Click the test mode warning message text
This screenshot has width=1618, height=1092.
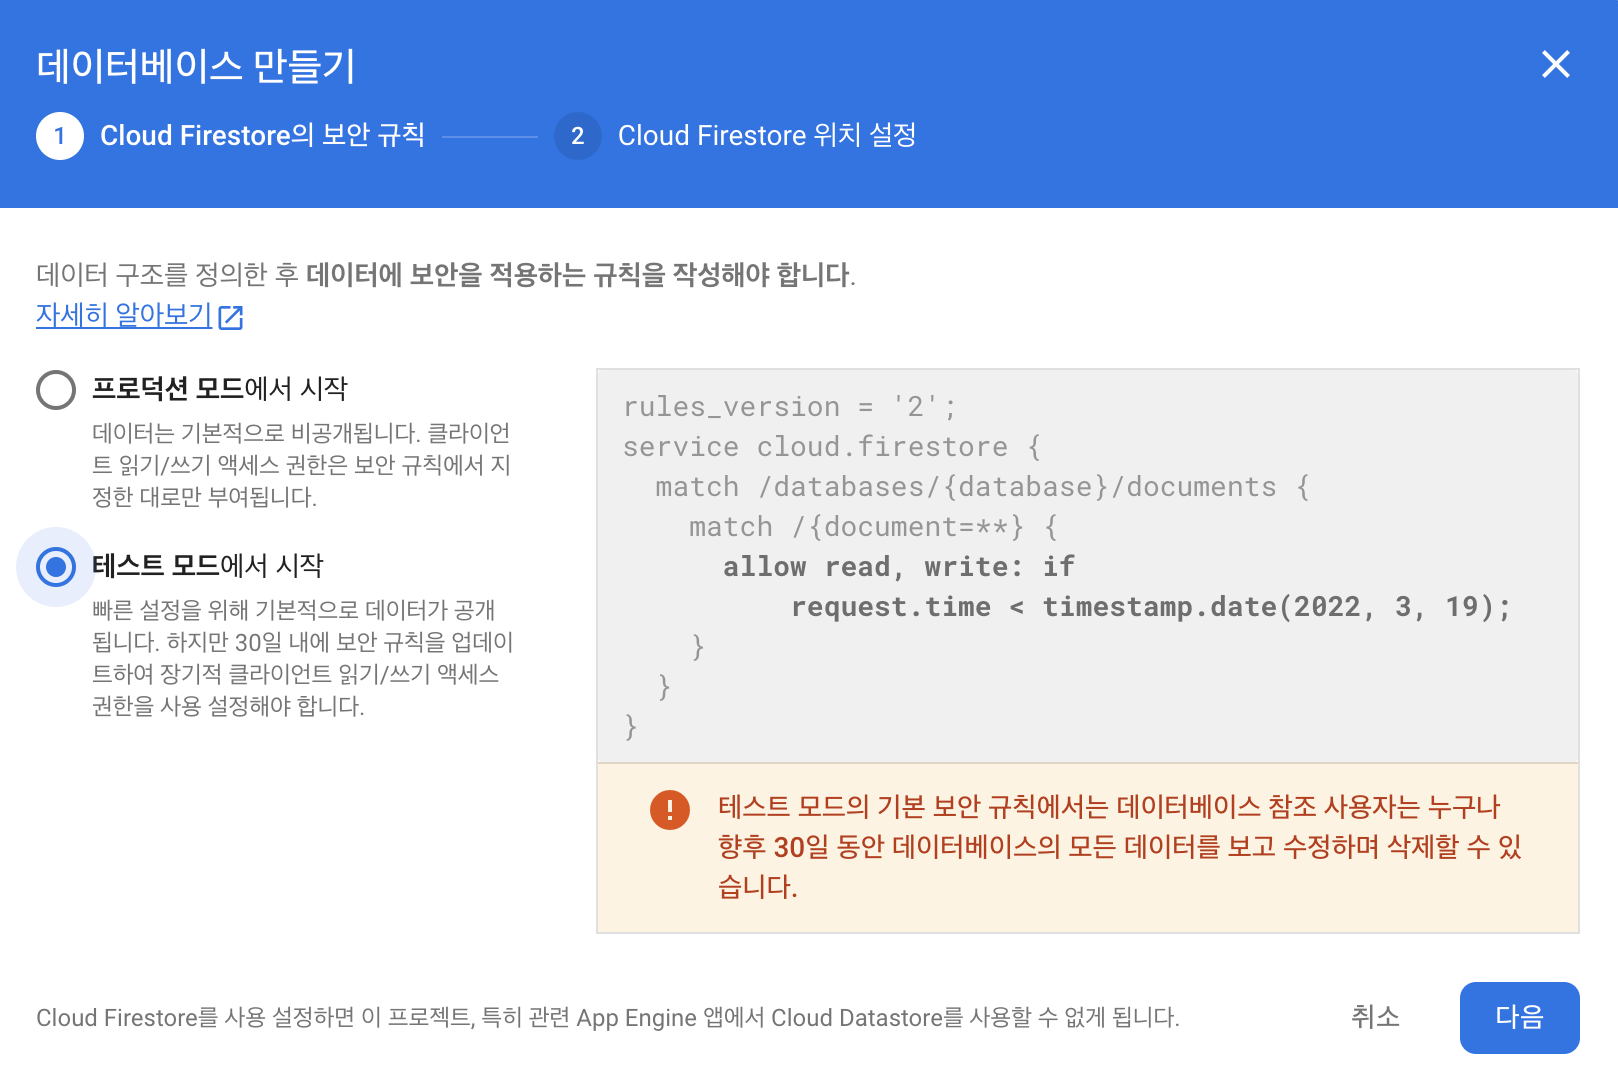pyautogui.click(x=1120, y=847)
